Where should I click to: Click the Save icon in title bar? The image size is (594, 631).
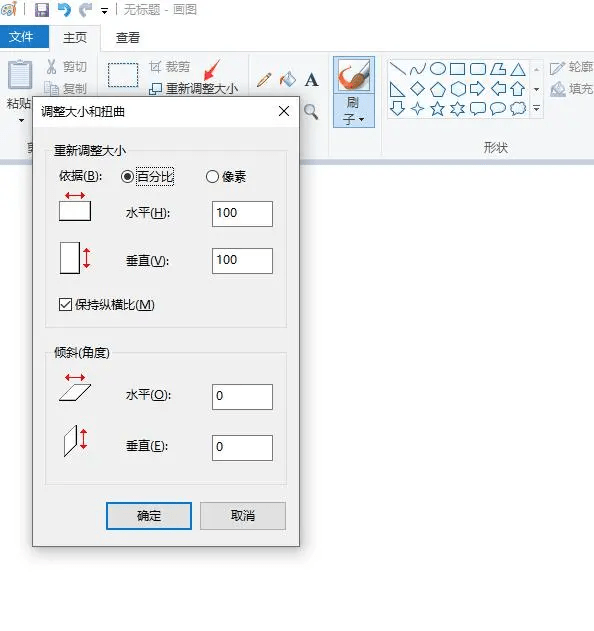pos(42,10)
